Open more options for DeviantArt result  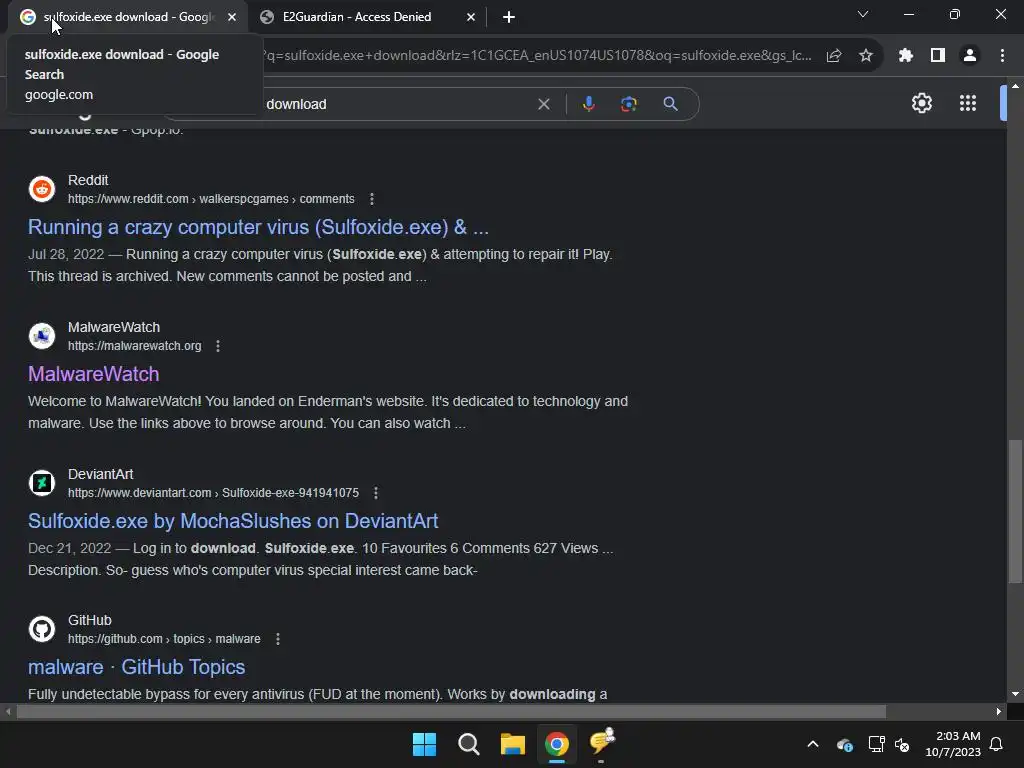[x=376, y=493]
